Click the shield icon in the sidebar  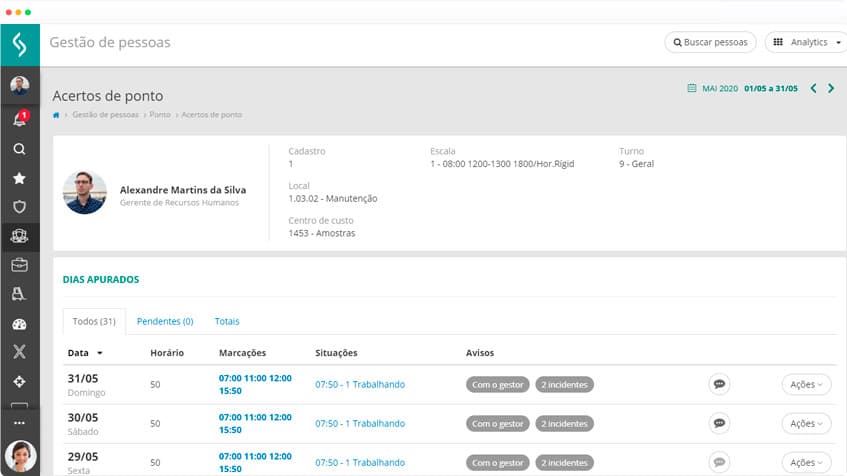tap(19, 207)
